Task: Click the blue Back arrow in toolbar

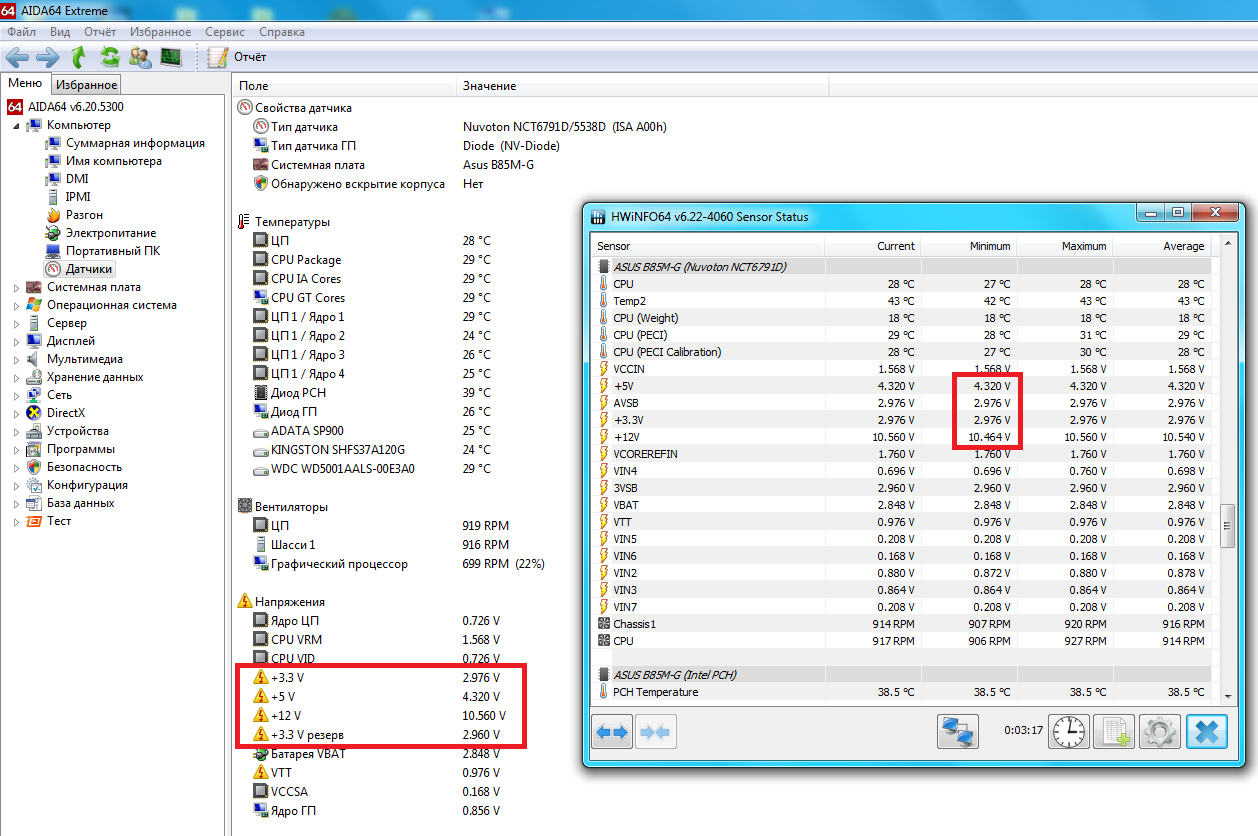Action: point(17,57)
